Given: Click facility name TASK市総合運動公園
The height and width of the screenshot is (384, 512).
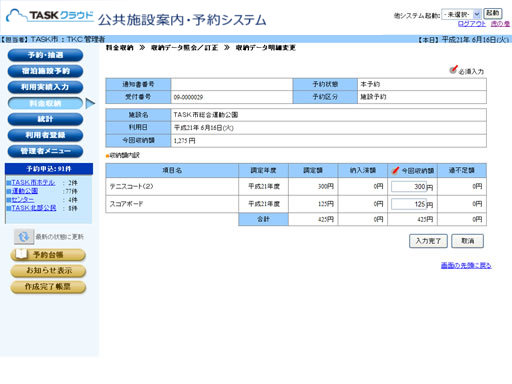Looking at the screenshot, I should [206, 115].
